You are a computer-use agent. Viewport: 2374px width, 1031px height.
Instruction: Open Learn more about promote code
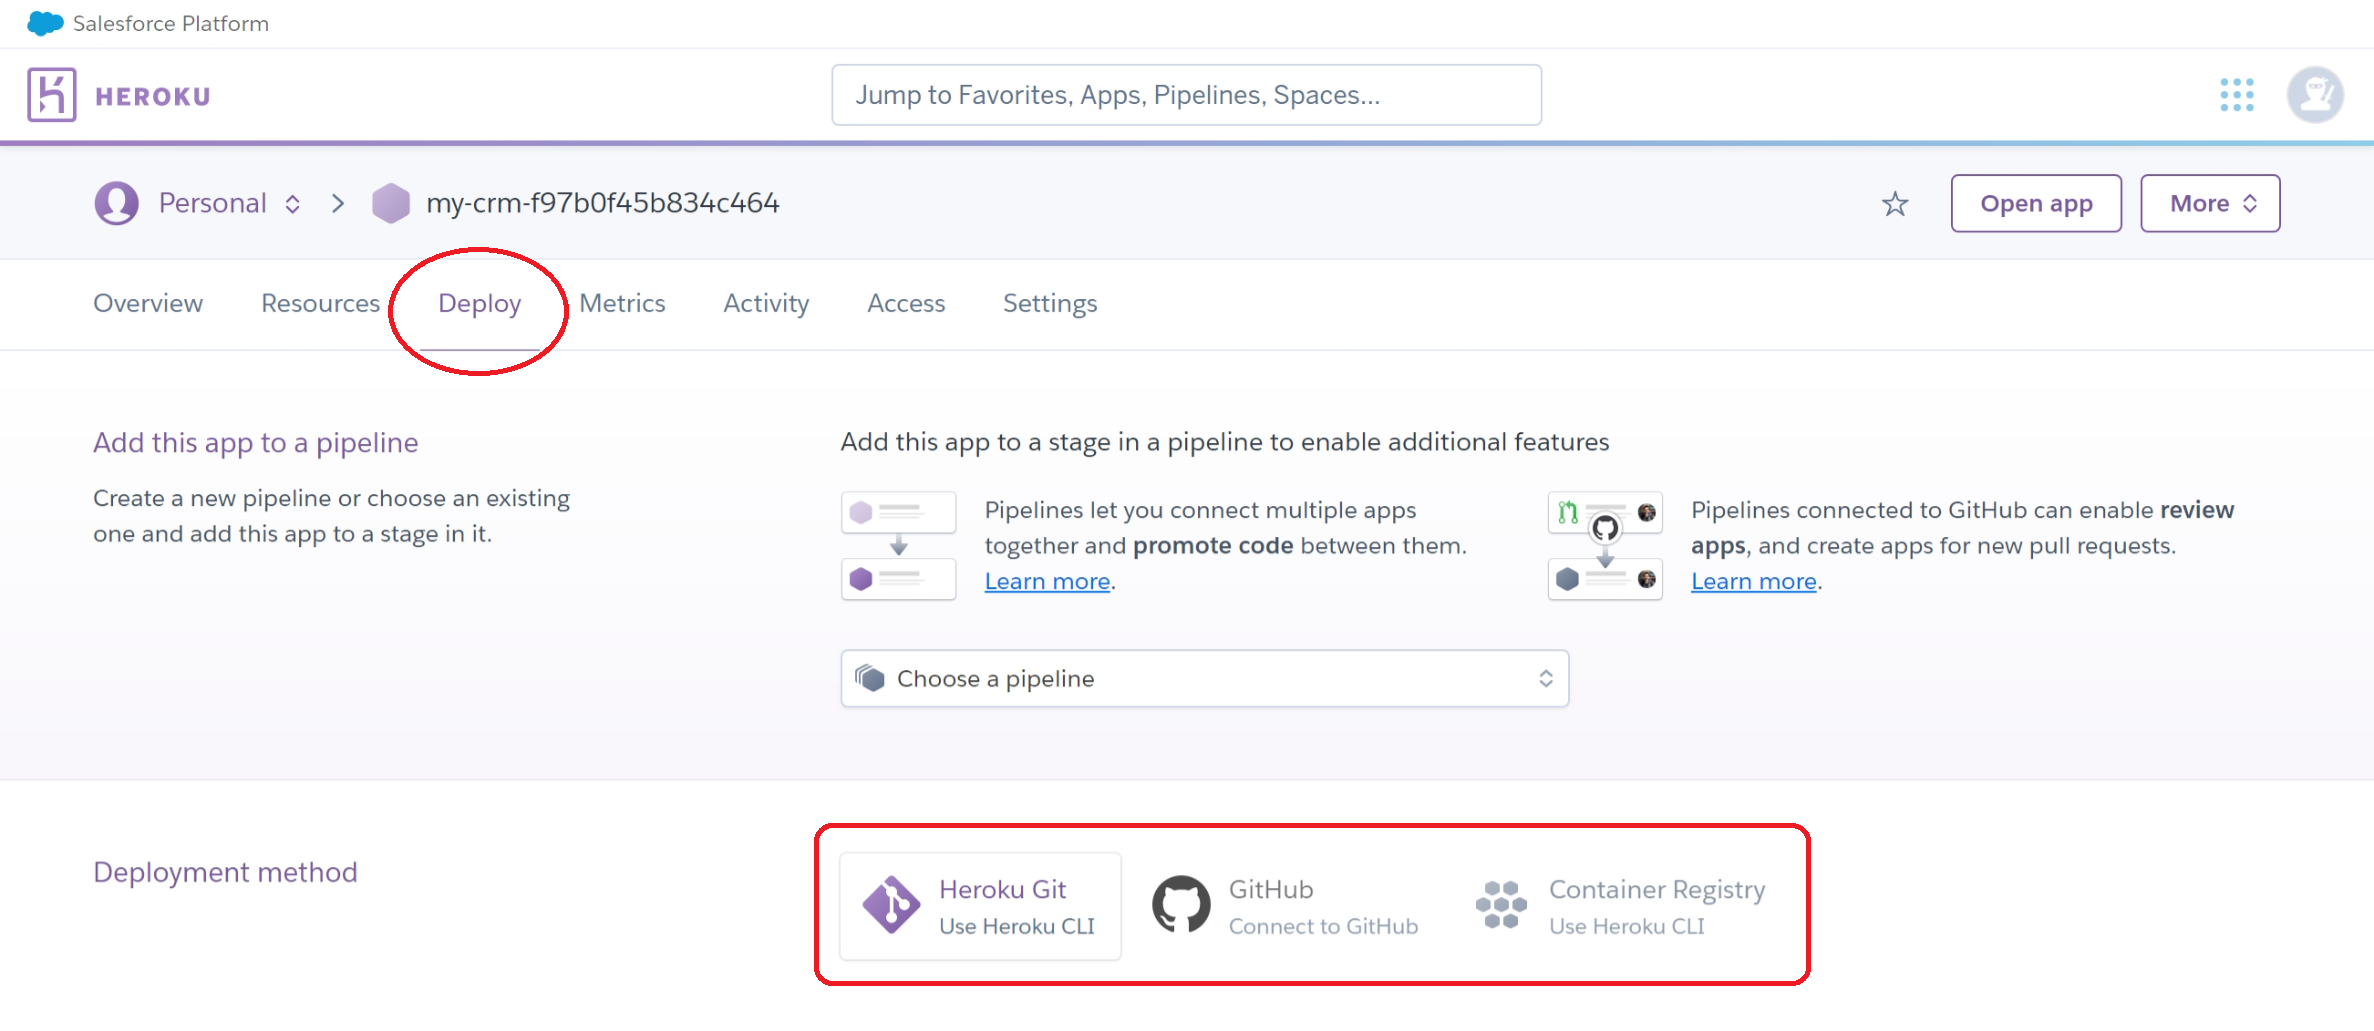[1047, 581]
